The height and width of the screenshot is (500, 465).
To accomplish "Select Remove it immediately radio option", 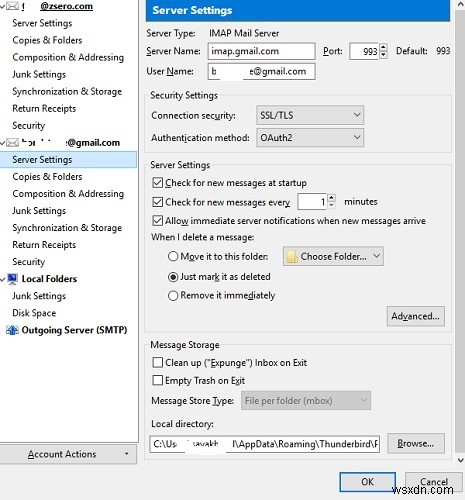I will coord(173,296).
